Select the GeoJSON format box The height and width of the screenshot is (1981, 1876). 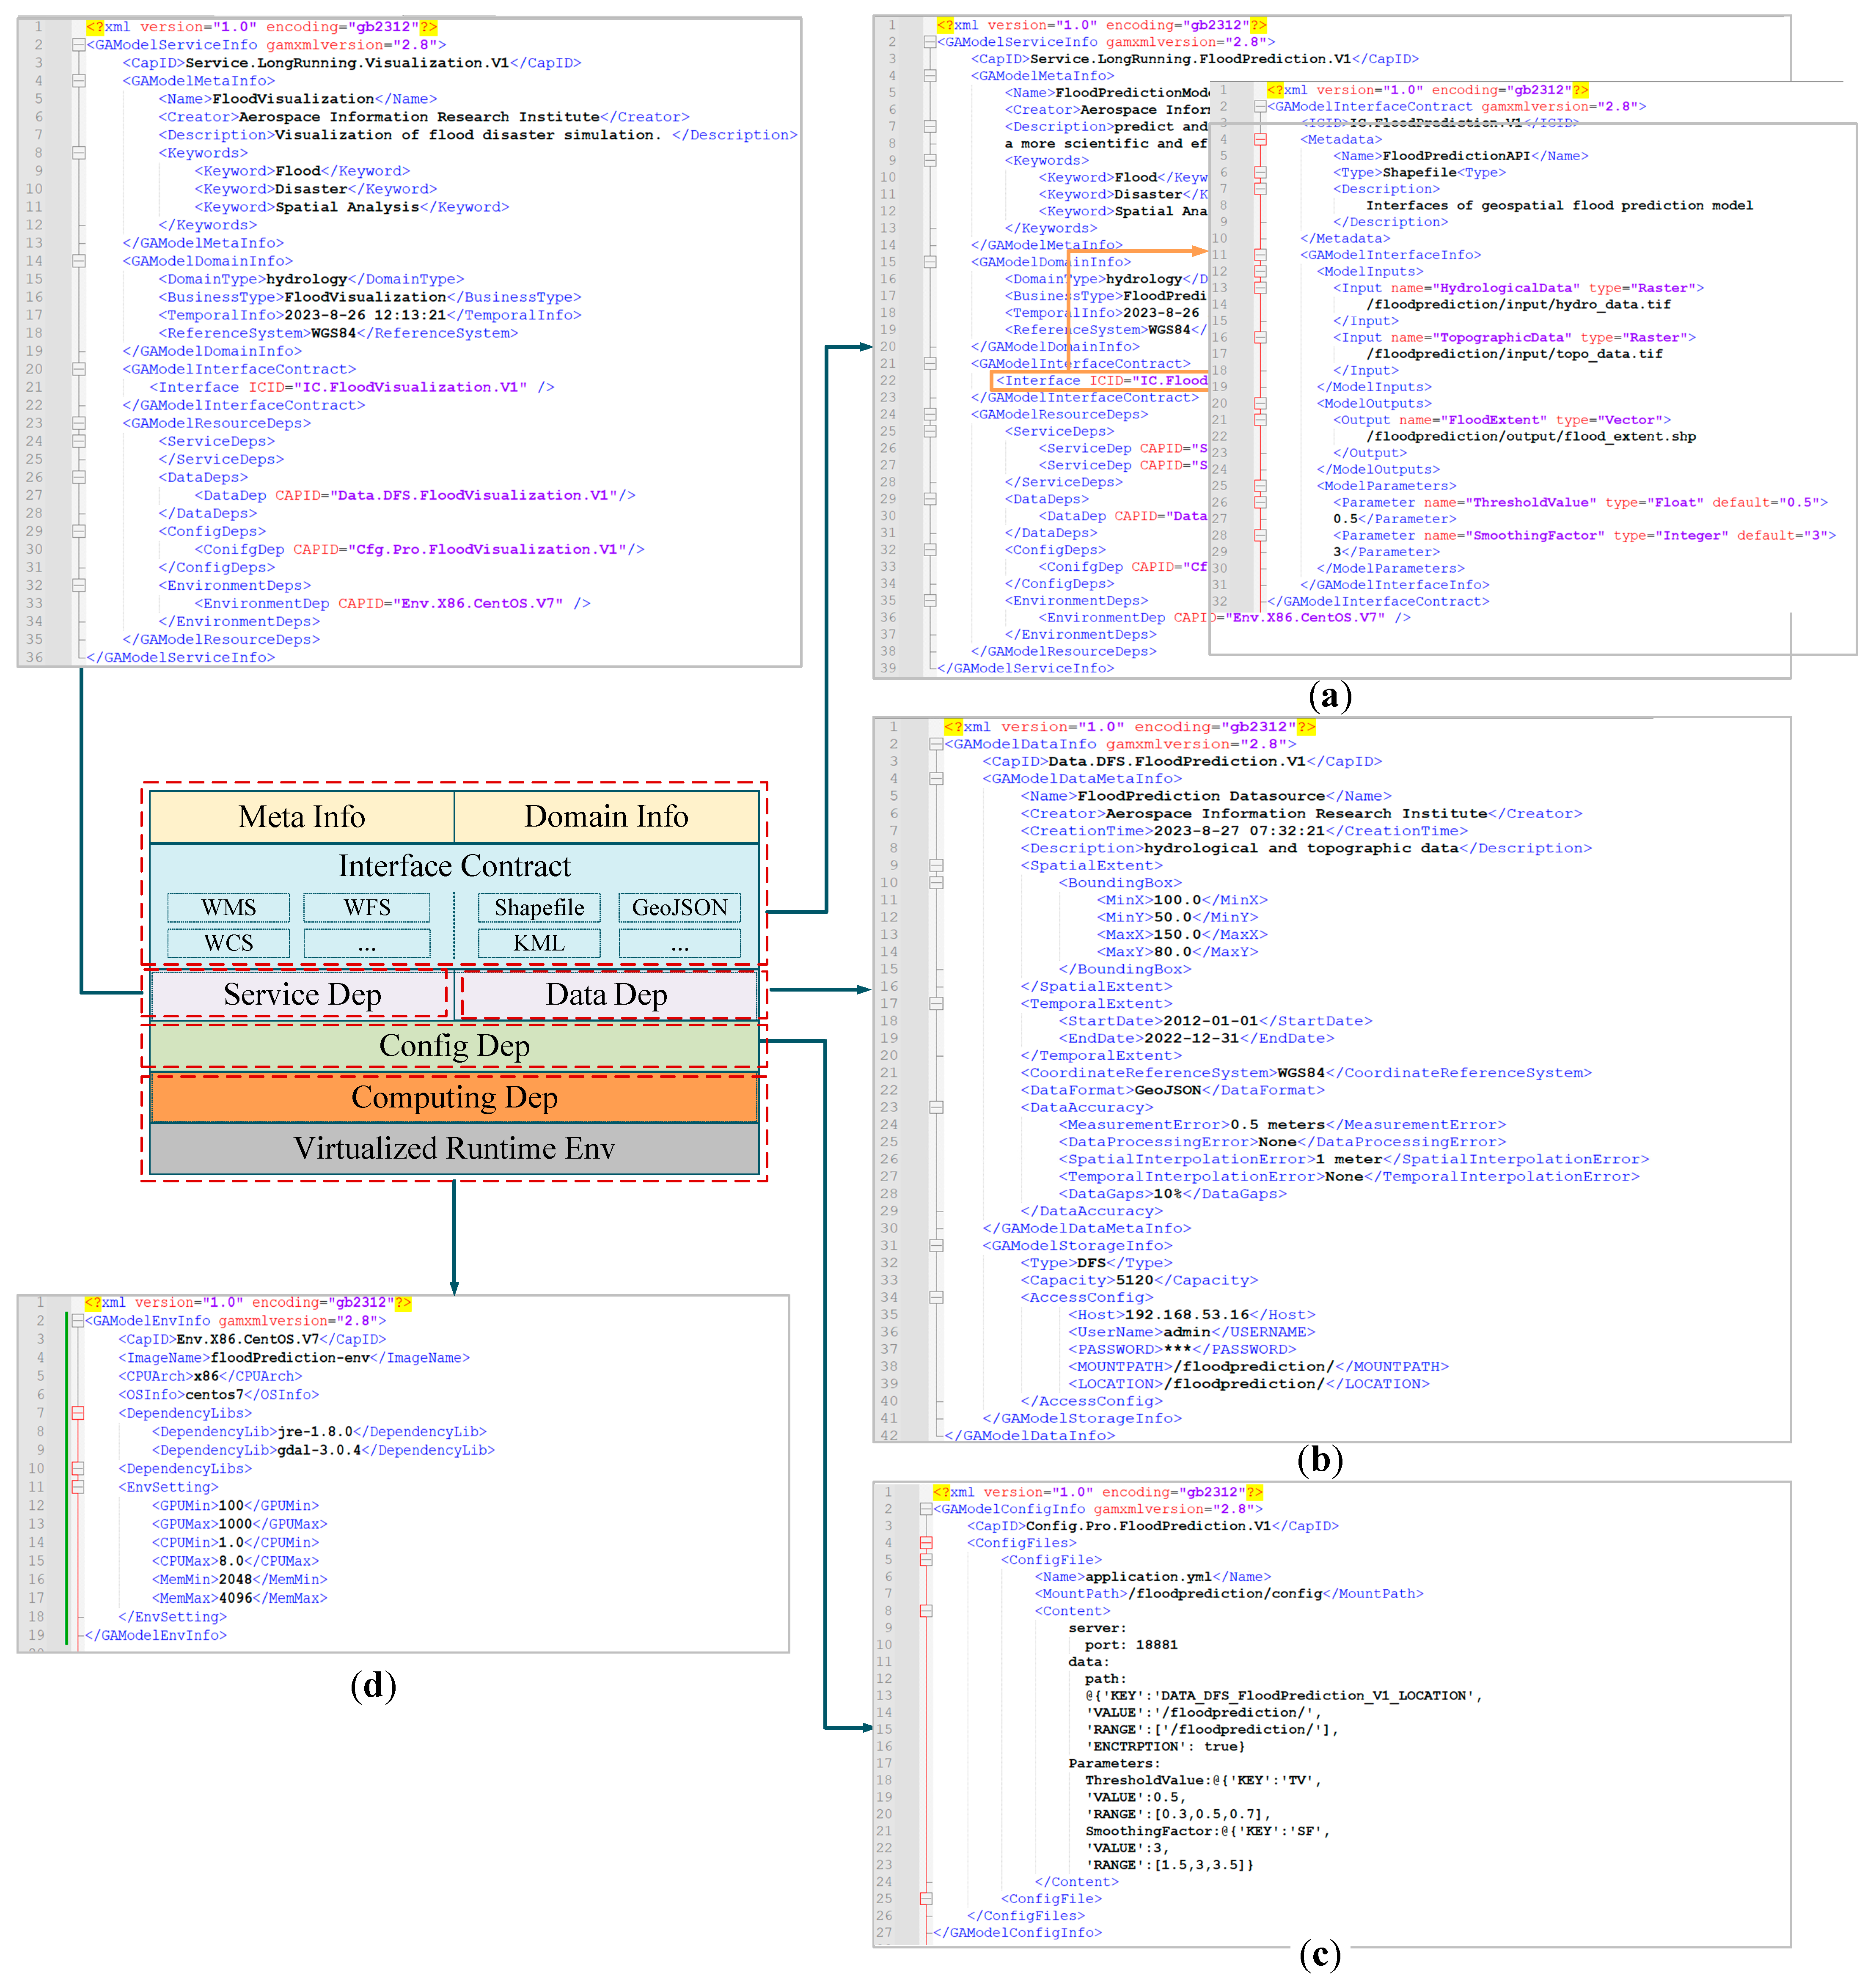[x=680, y=908]
